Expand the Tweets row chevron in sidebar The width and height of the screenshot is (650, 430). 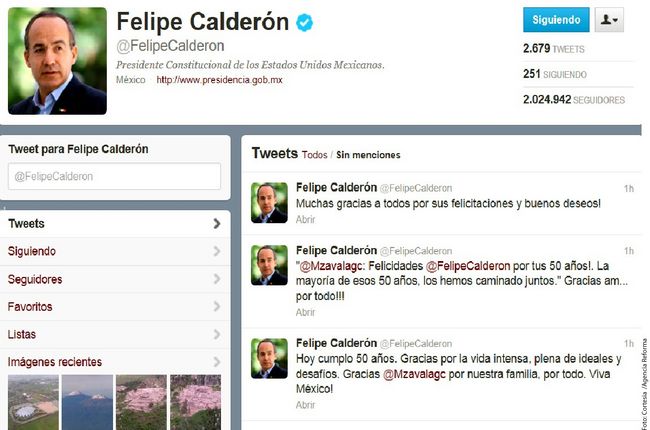216,224
